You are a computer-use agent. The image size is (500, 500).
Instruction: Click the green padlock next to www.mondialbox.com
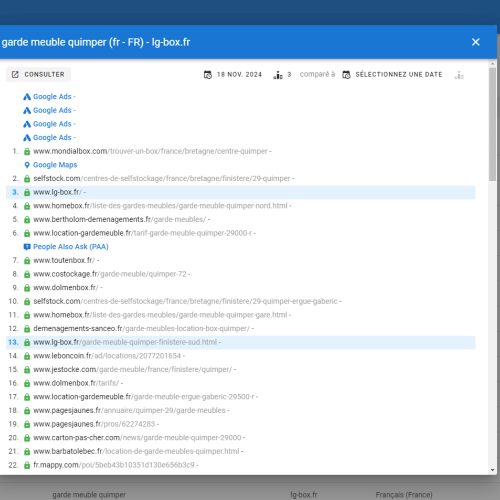point(27,152)
